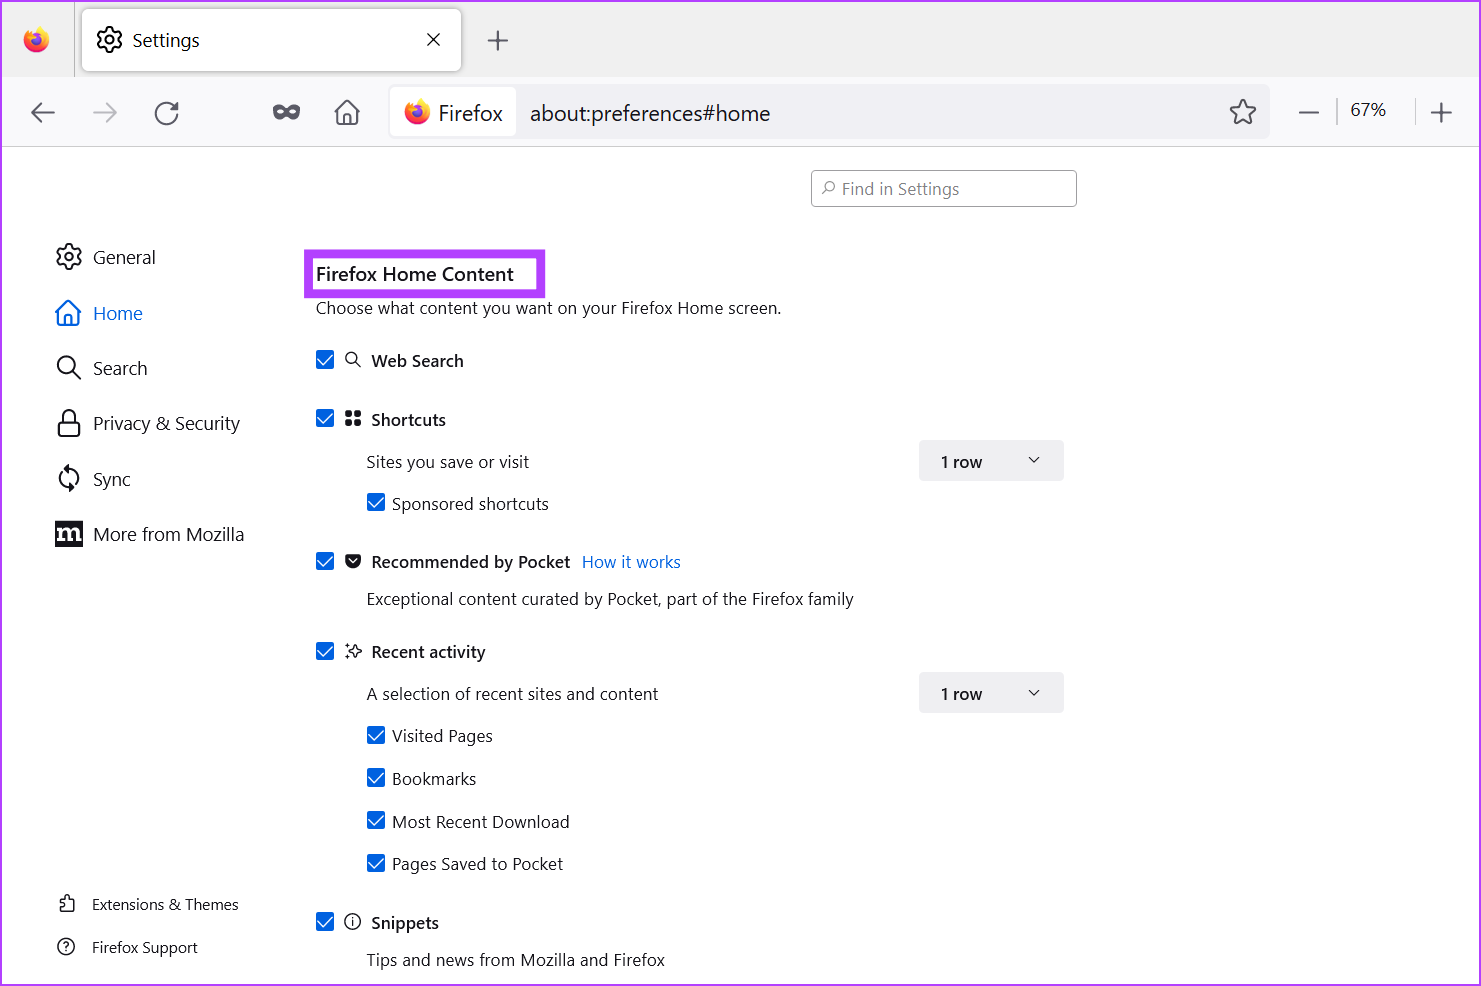Click the reload page icon
Screen dimensions: 1481x986
(x=167, y=113)
